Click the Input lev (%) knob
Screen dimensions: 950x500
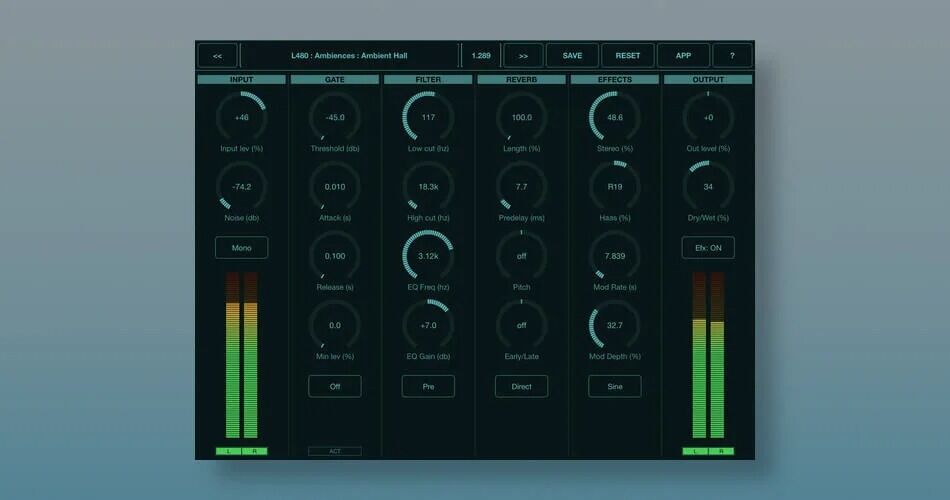pos(241,117)
